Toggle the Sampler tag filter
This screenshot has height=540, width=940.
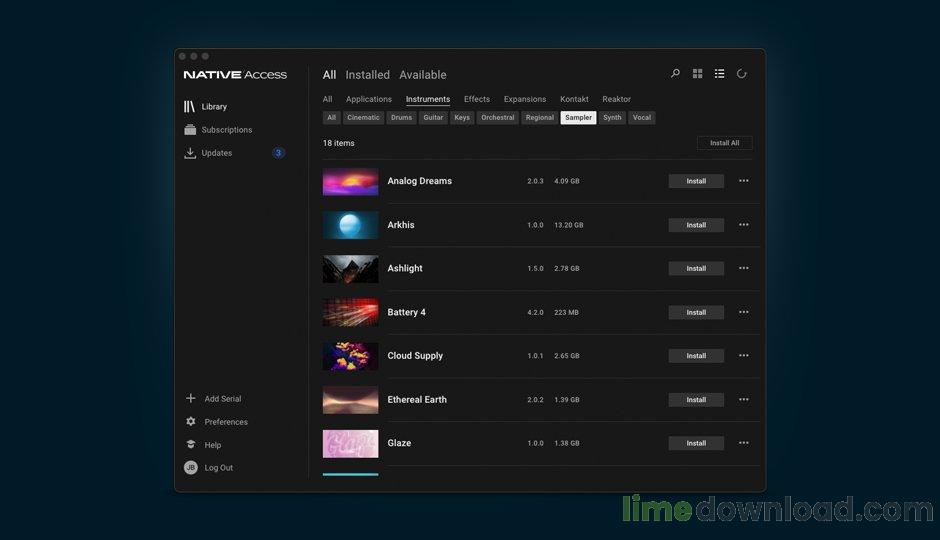(579, 117)
